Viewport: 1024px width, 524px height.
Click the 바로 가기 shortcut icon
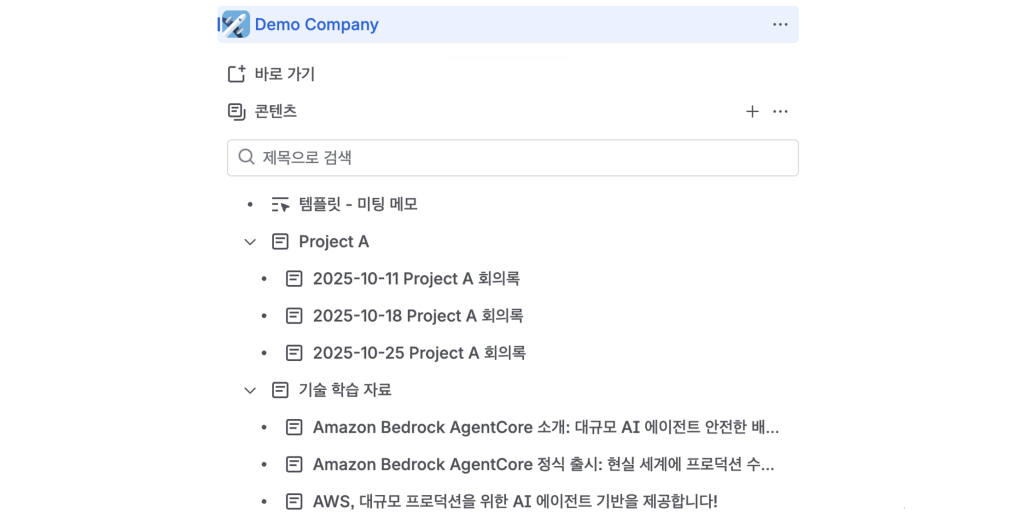(x=237, y=74)
